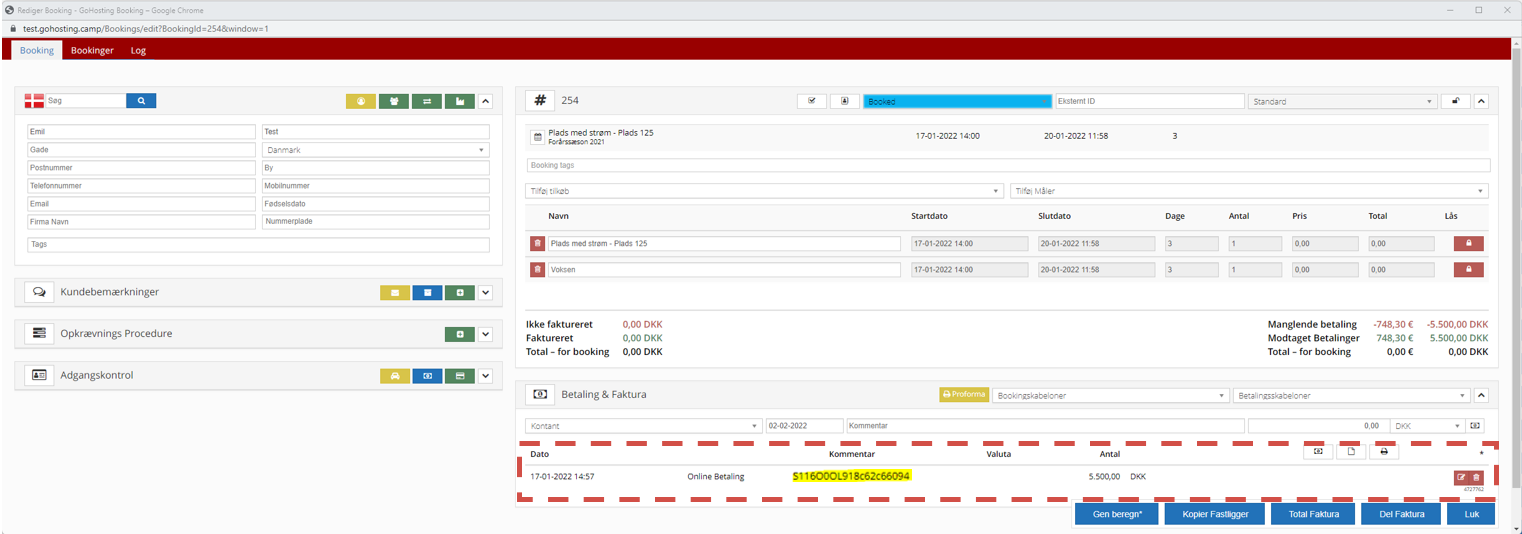This screenshot has height=534, width=1522.
Task: Click the green swap arrows icon
Action: tap(427, 101)
